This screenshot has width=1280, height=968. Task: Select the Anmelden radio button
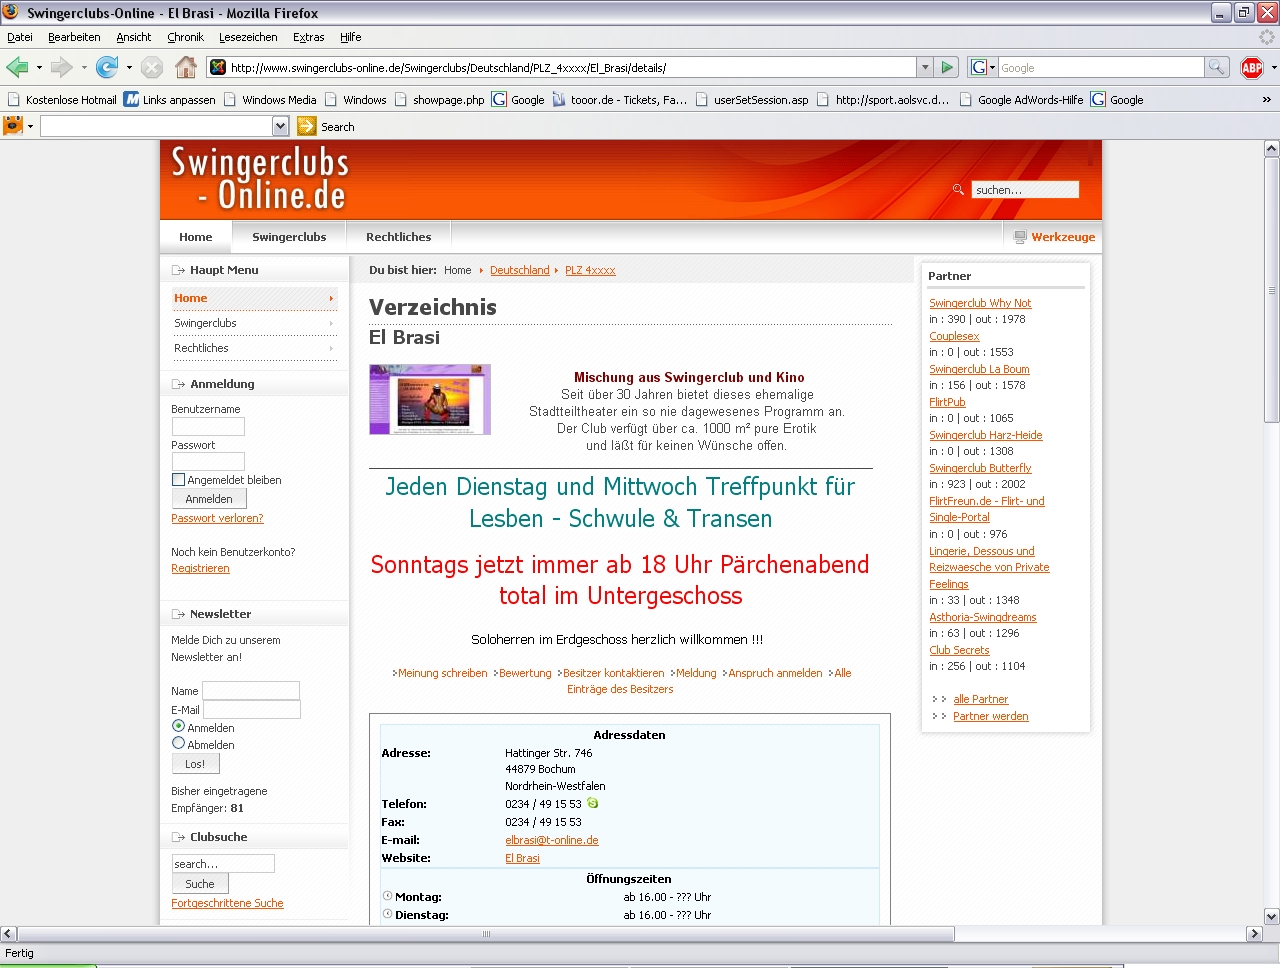pos(178,727)
